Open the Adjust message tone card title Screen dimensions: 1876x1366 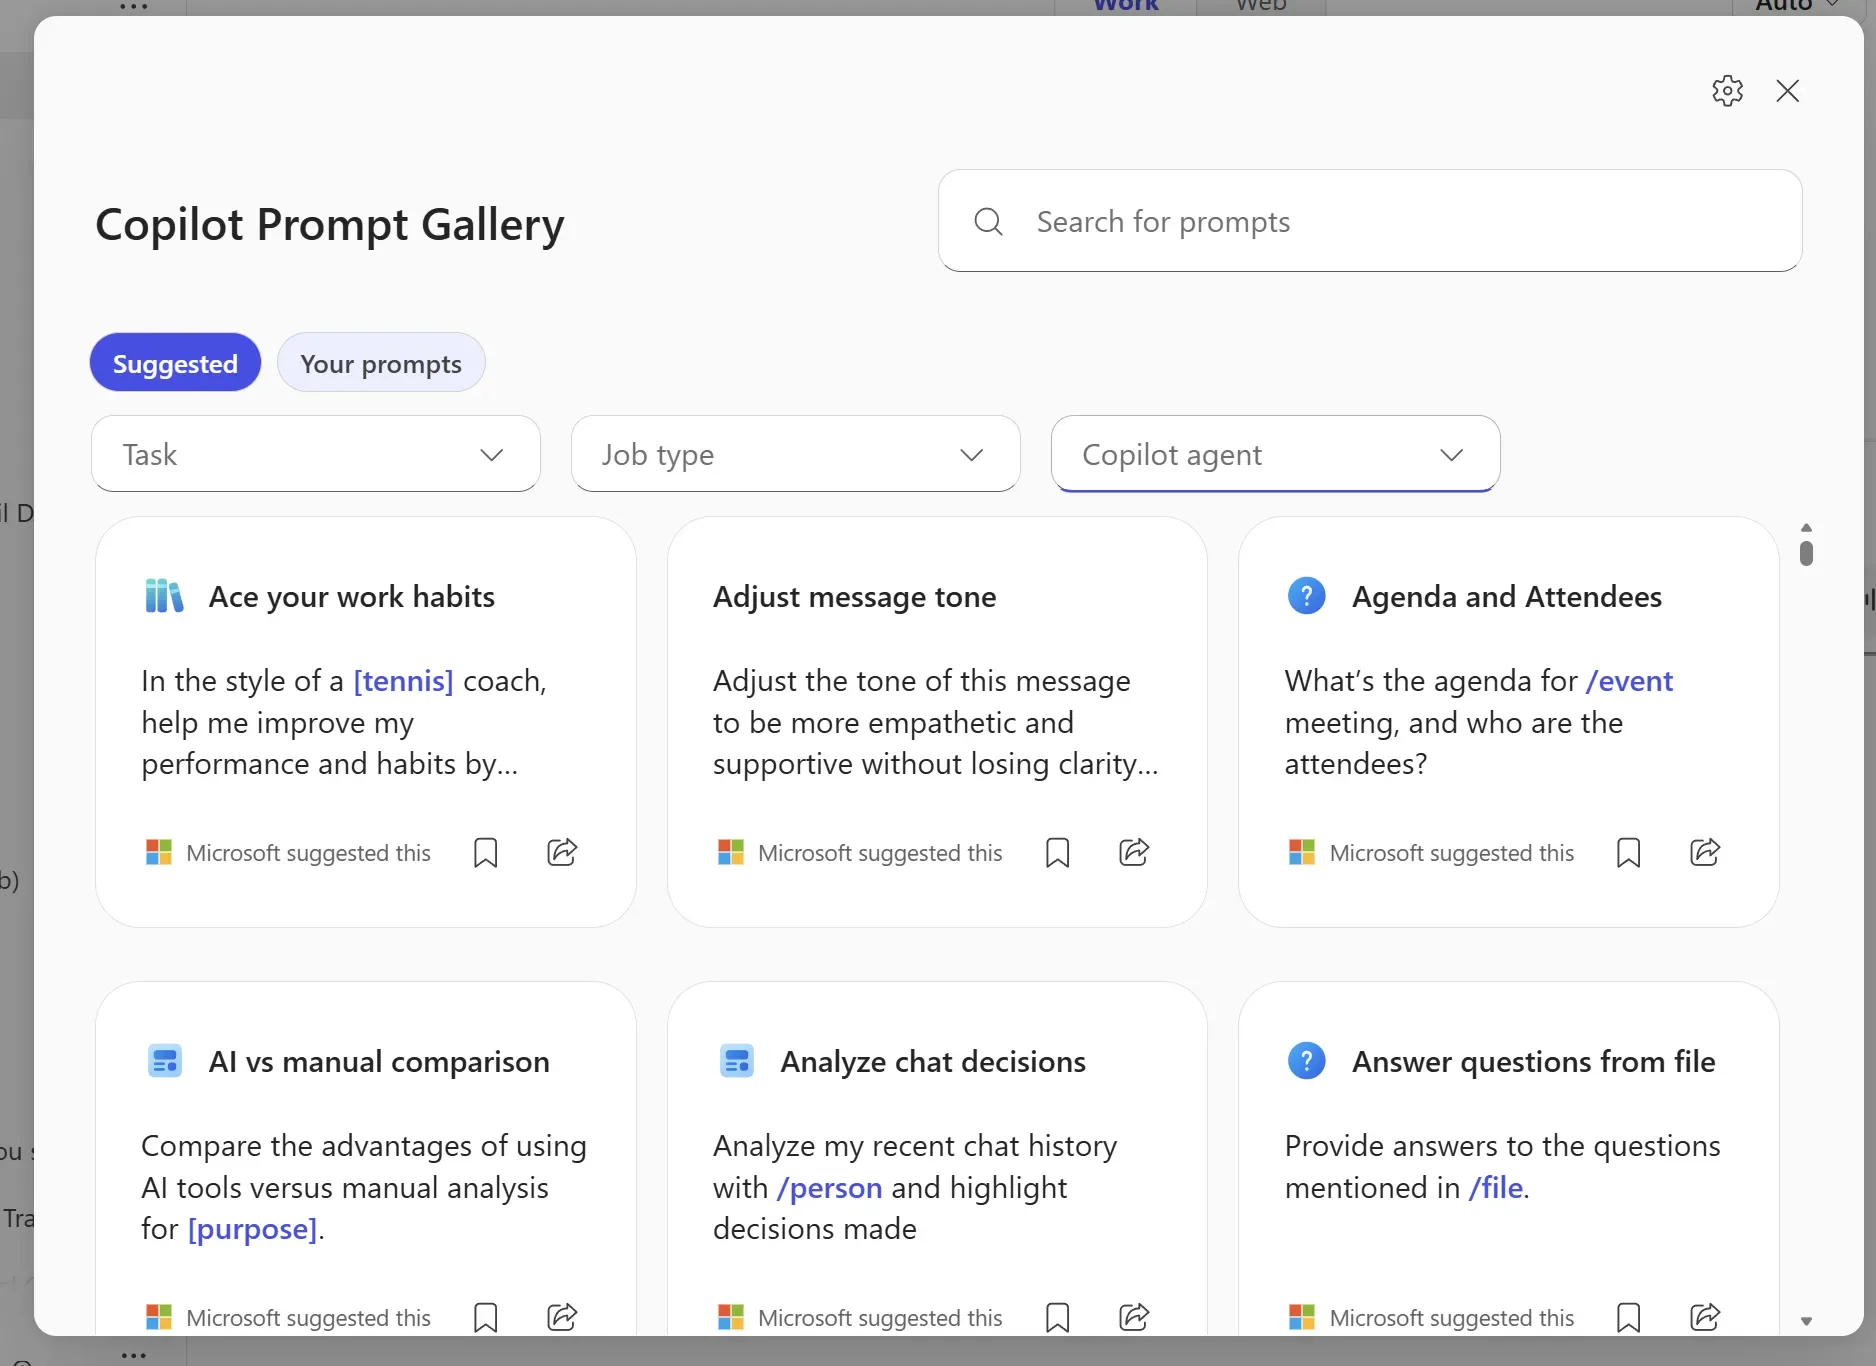click(855, 597)
